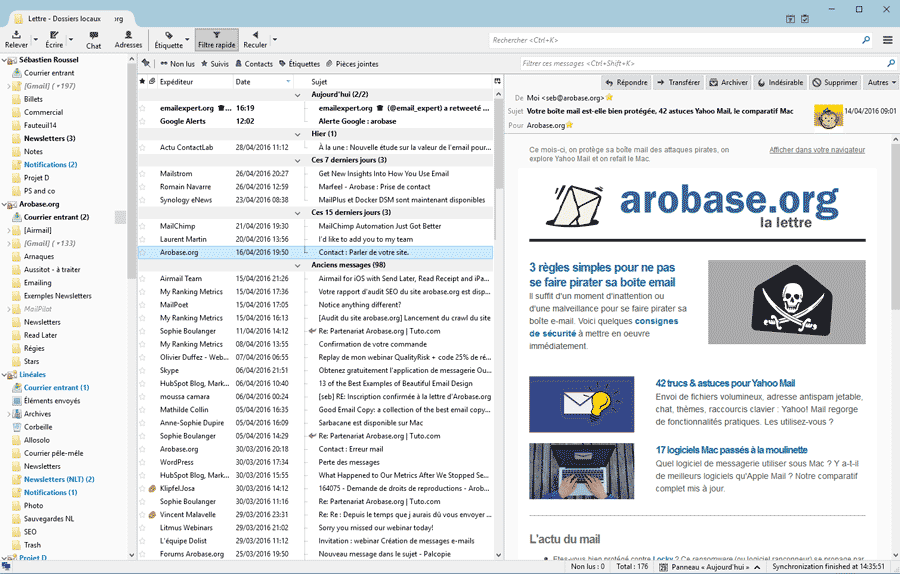Open the Autres actions dropdown
This screenshot has height=574, width=900.
881,83
